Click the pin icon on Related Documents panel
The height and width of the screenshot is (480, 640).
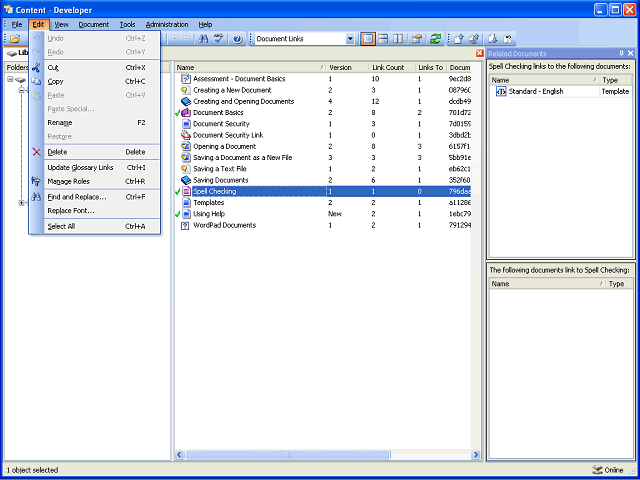pos(622,53)
